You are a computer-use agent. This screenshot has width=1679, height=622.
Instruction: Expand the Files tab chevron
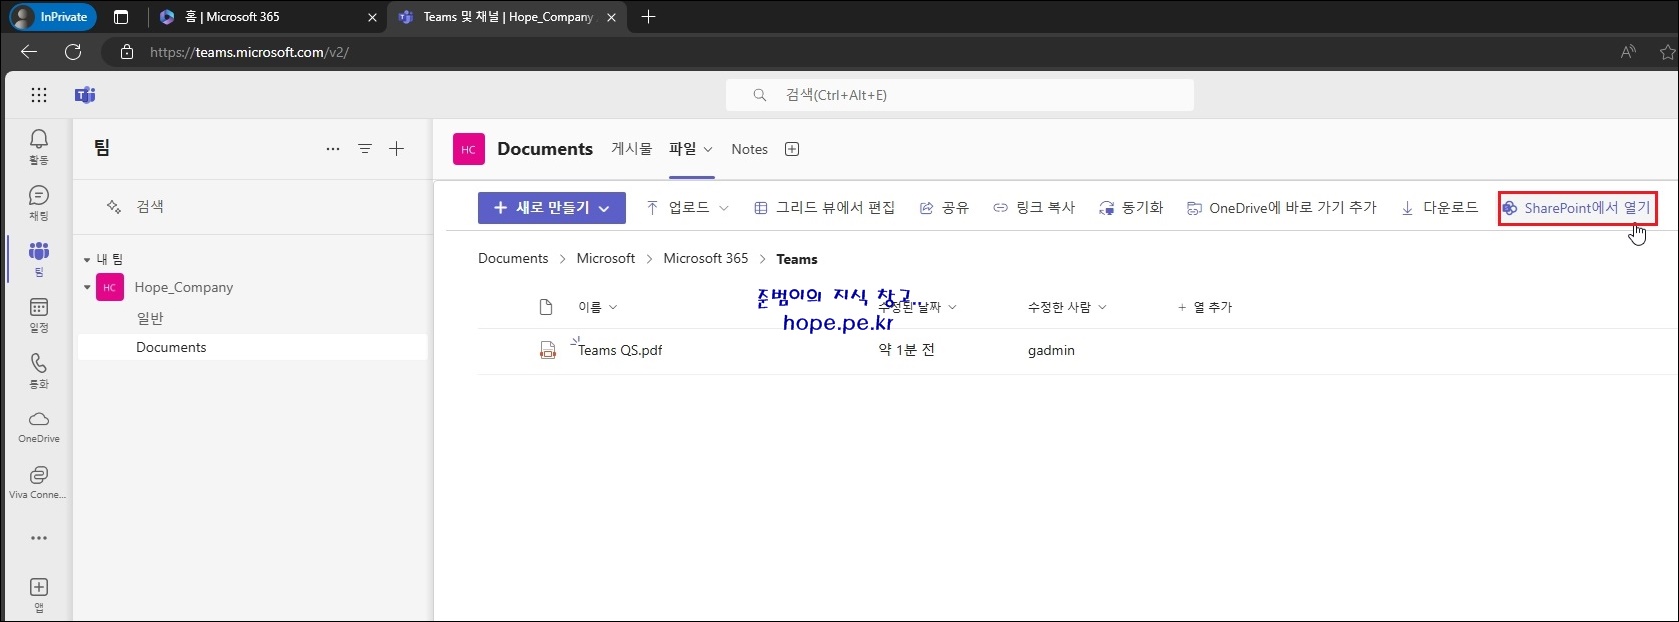click(708, 150)
